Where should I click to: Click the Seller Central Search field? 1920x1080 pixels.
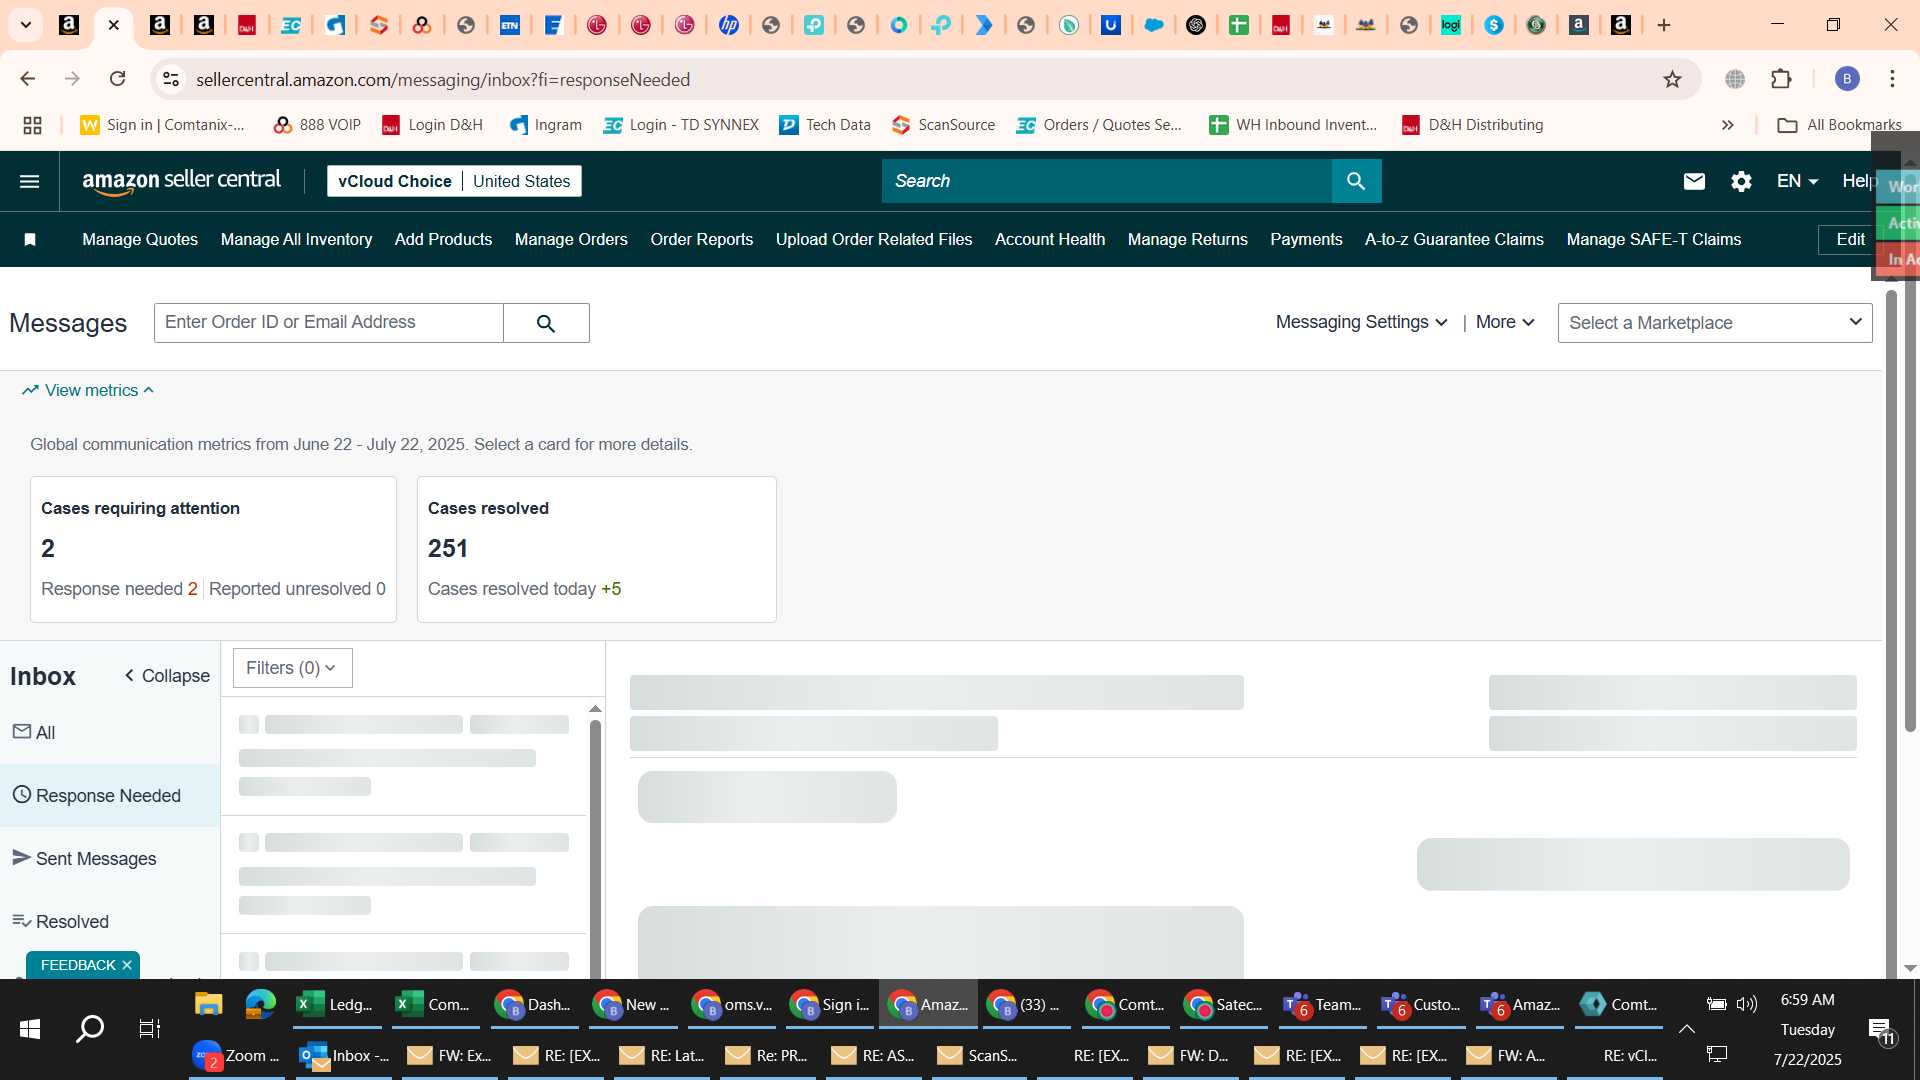pyautogui.click(x=1107, y=181)
